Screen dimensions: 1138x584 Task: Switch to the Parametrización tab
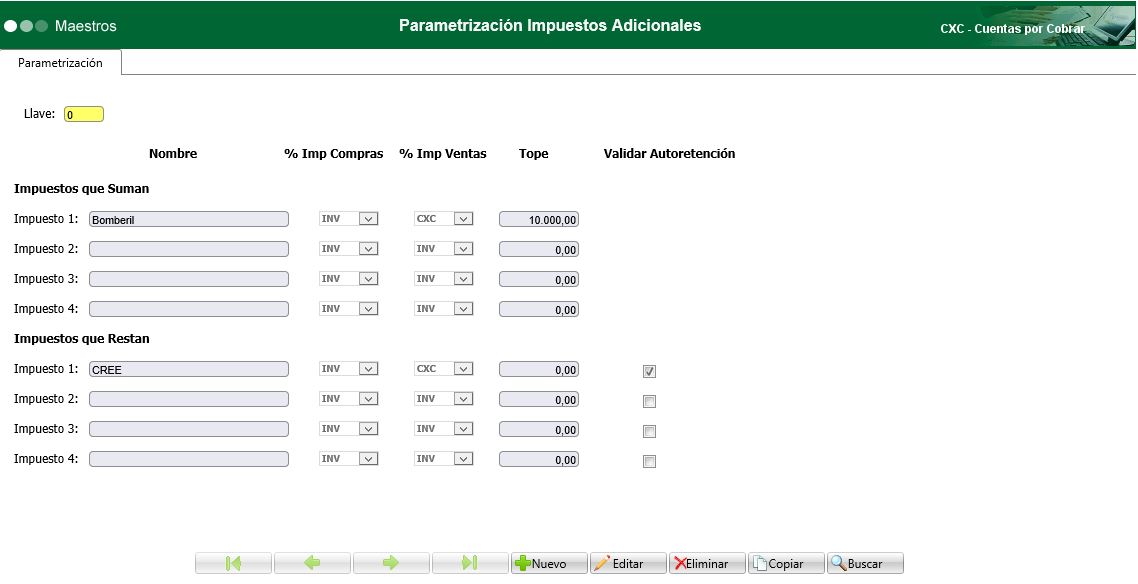pyautogui.click(x=60, y=62)
